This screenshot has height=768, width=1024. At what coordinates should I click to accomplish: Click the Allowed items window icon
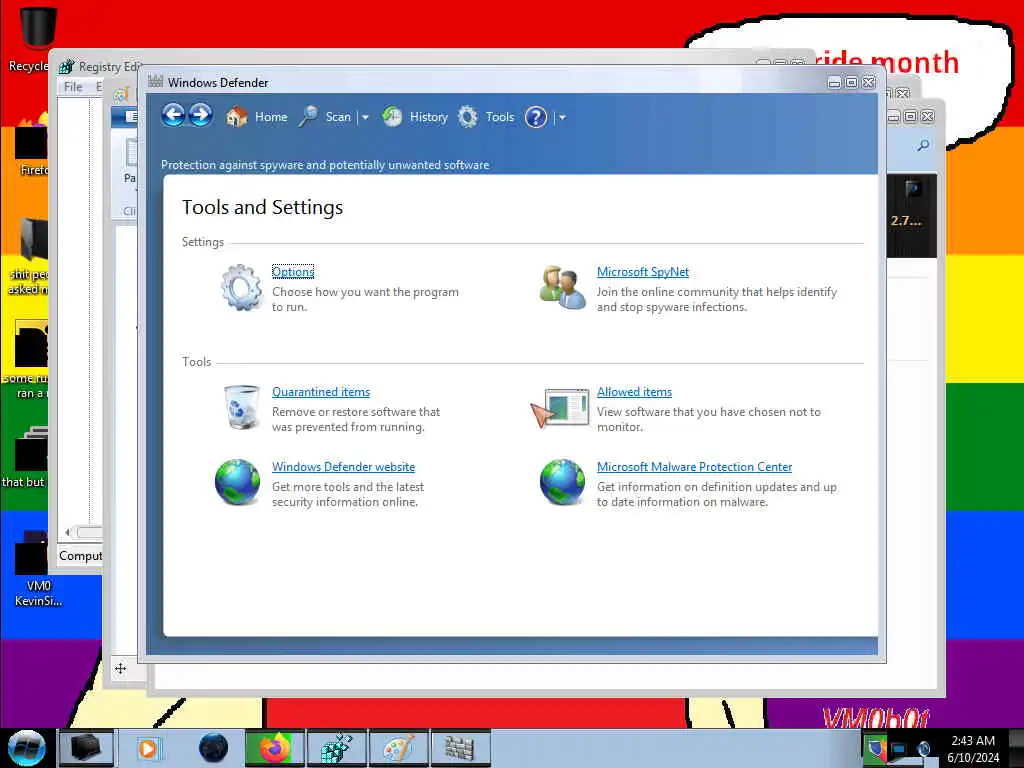[560, 408]
